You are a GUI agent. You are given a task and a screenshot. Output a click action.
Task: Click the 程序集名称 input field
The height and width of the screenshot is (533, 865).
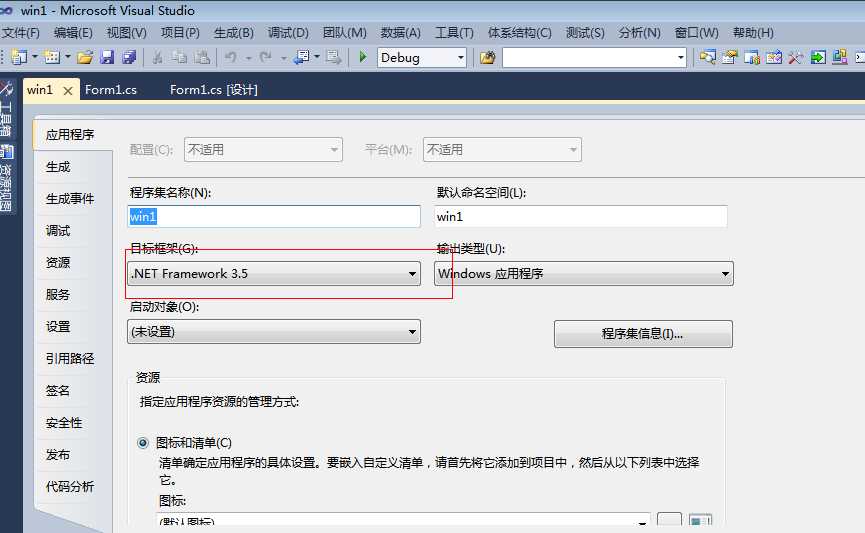[274, 216]
